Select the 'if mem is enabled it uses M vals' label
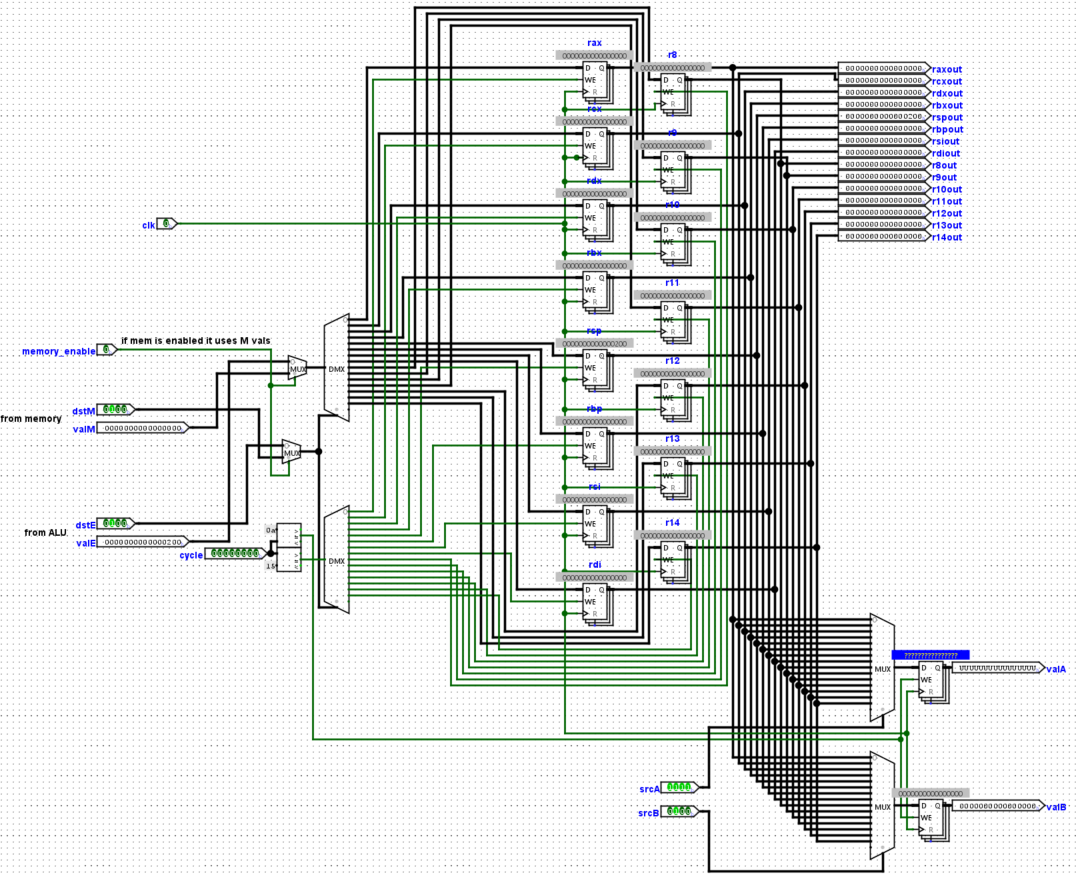This screenshot has width=1076, height=875. [x=196, y=340]
